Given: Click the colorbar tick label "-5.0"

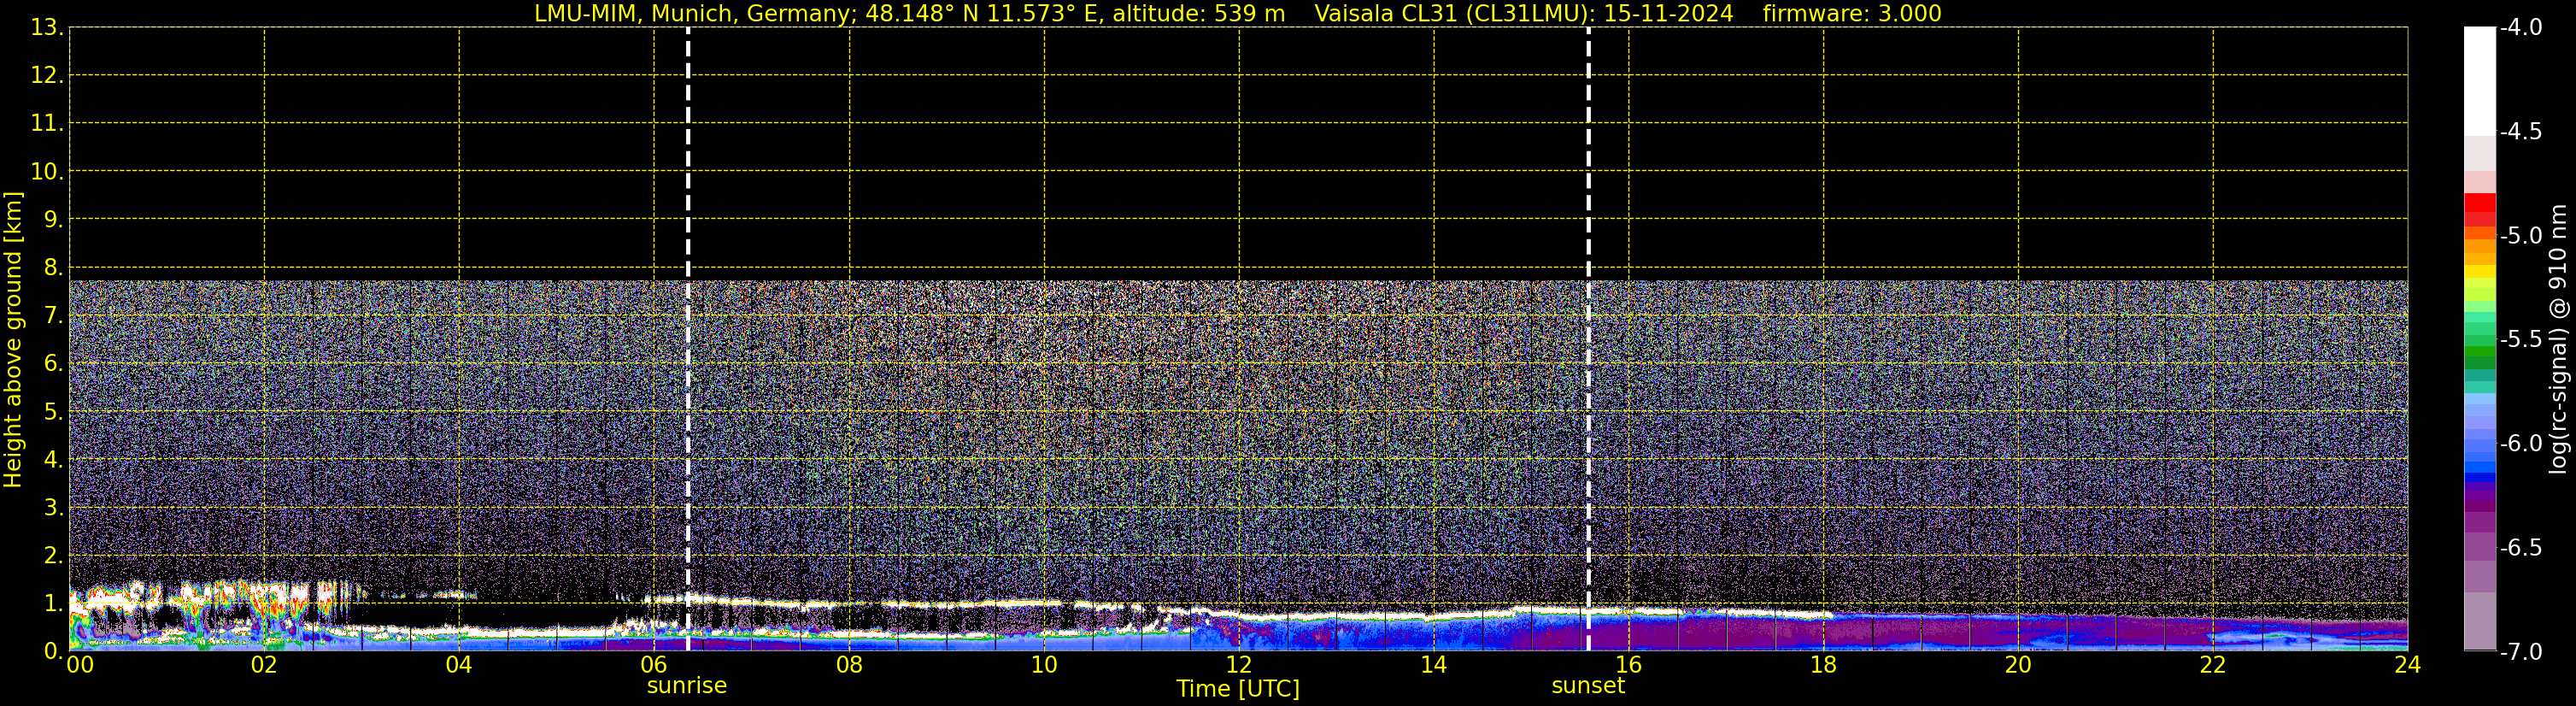Looking at the screenshot, I should pyautogui.click(x=2521, y=236).
